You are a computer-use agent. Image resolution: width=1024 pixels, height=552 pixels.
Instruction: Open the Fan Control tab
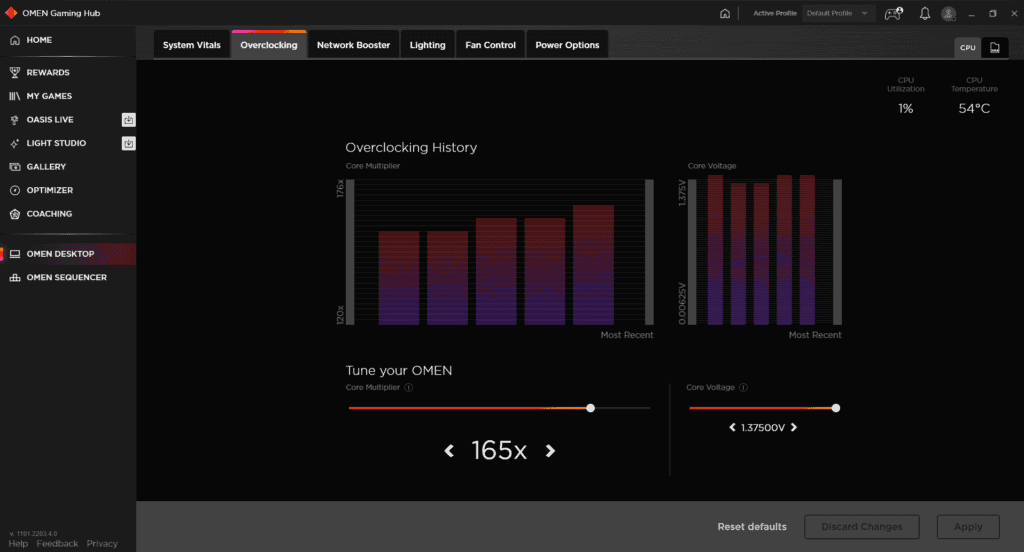pos(490,45)
